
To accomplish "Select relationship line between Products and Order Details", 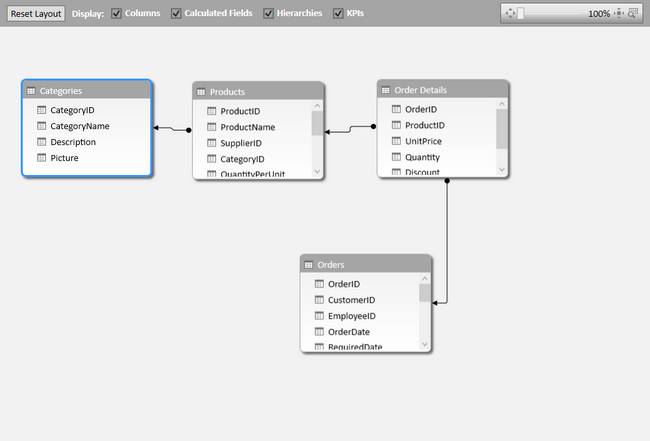I will click(350, 129).
